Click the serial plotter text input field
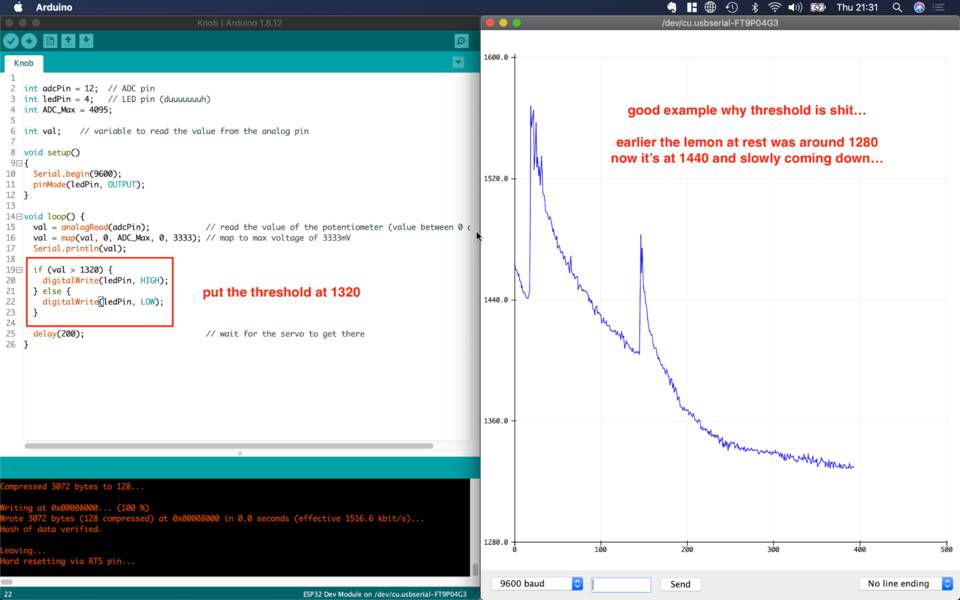 point(621,584)
